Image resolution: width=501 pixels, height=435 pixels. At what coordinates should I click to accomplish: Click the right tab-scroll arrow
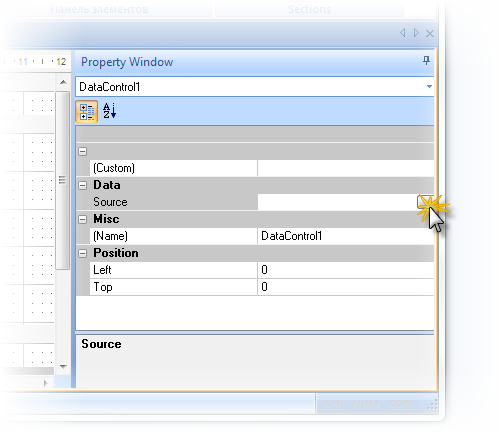tap(416, 33)
